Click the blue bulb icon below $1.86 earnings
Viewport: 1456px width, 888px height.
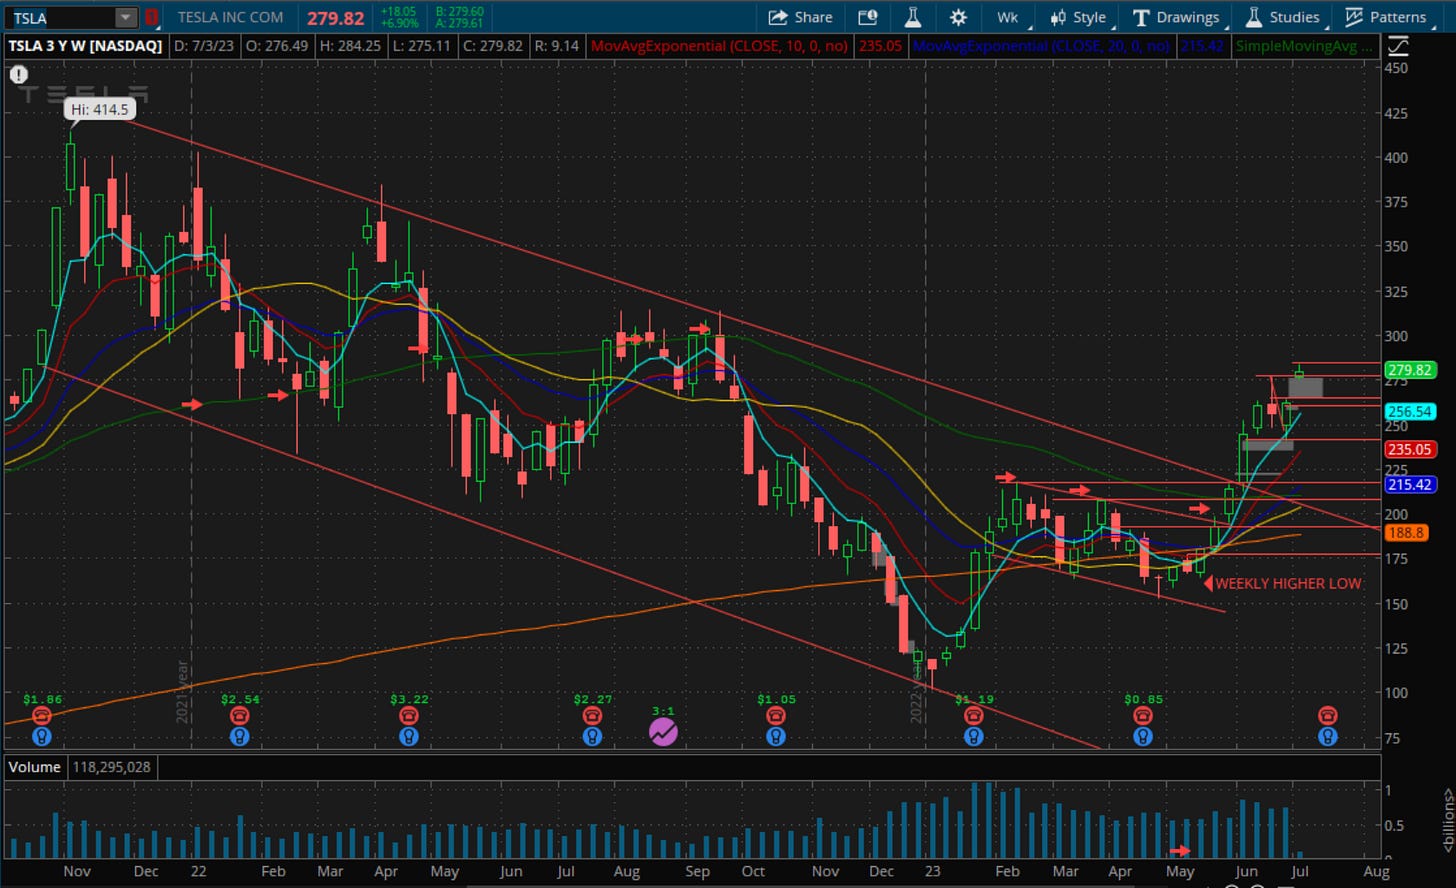coord(41,737)
